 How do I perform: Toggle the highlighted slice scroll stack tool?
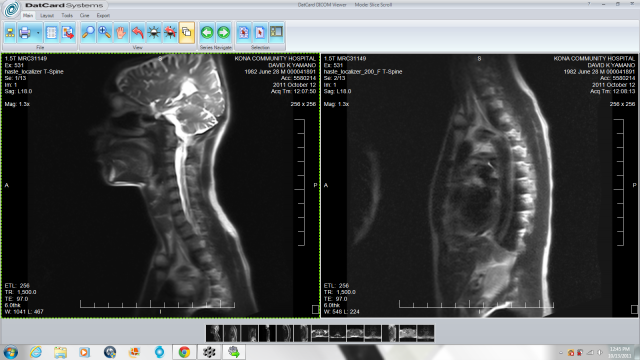coord(187,32)
